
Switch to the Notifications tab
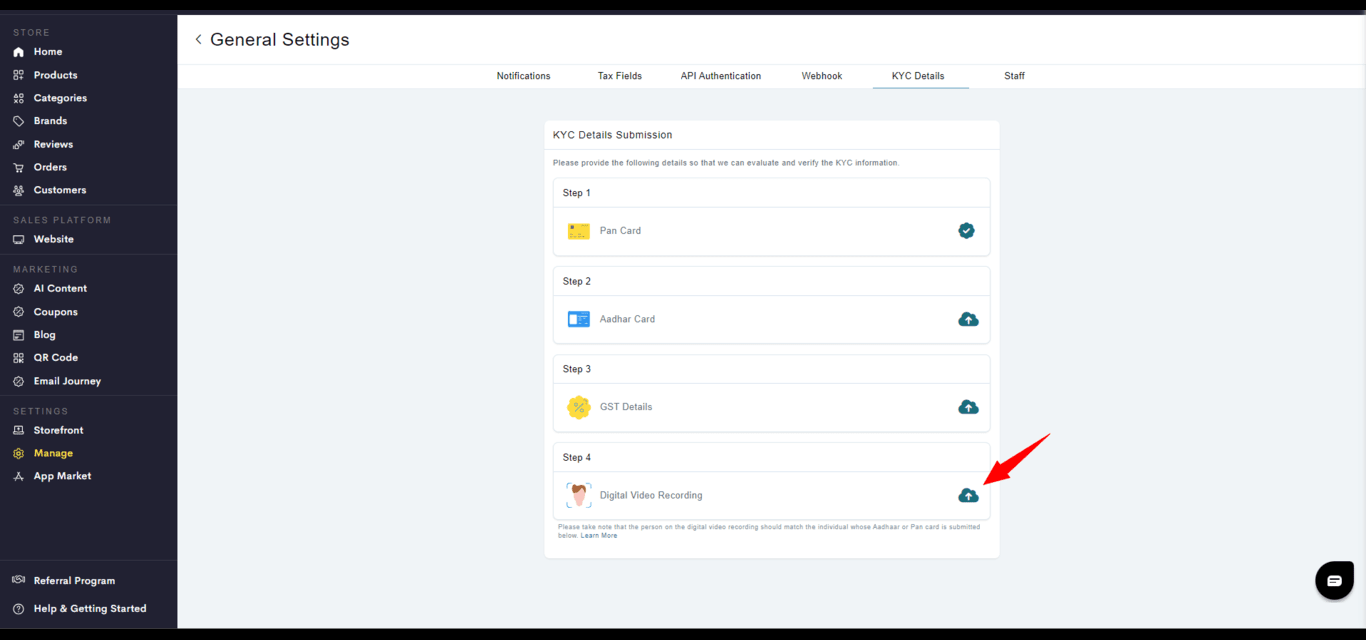(x=523, y=76)
